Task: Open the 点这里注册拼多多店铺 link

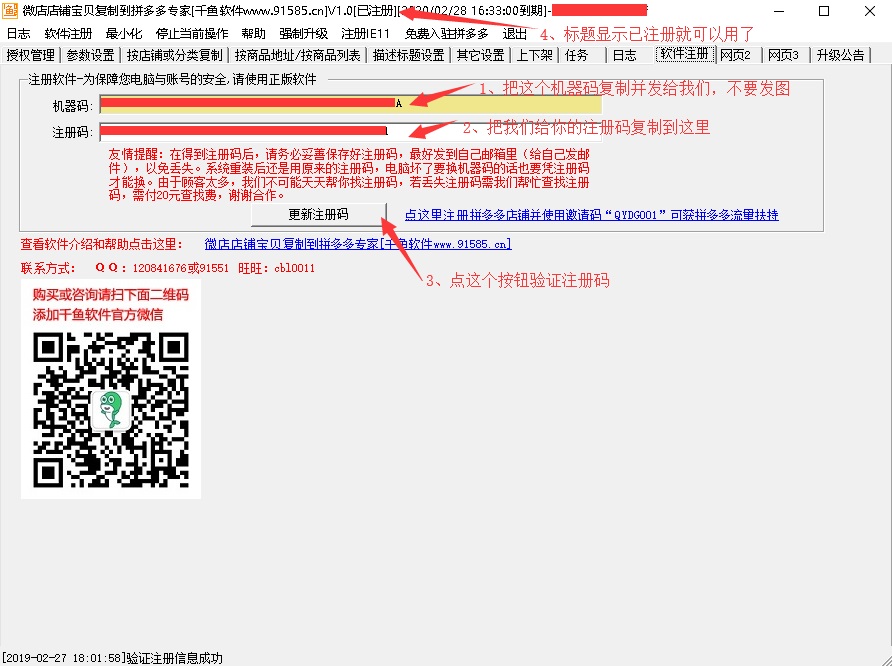Action: [592, 215]
